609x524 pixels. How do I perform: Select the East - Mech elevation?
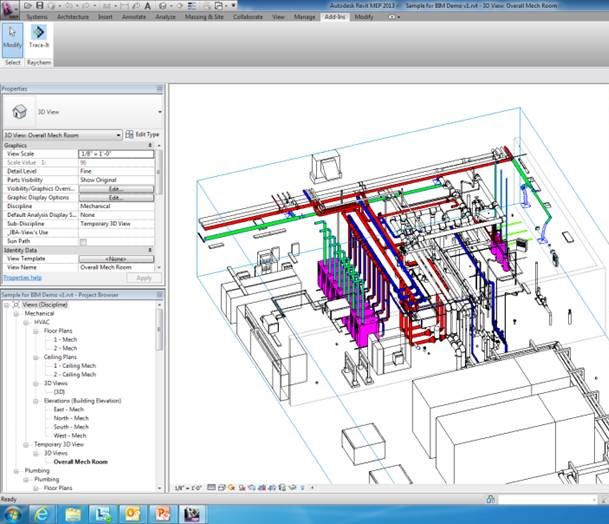click(x=69, y=410)
